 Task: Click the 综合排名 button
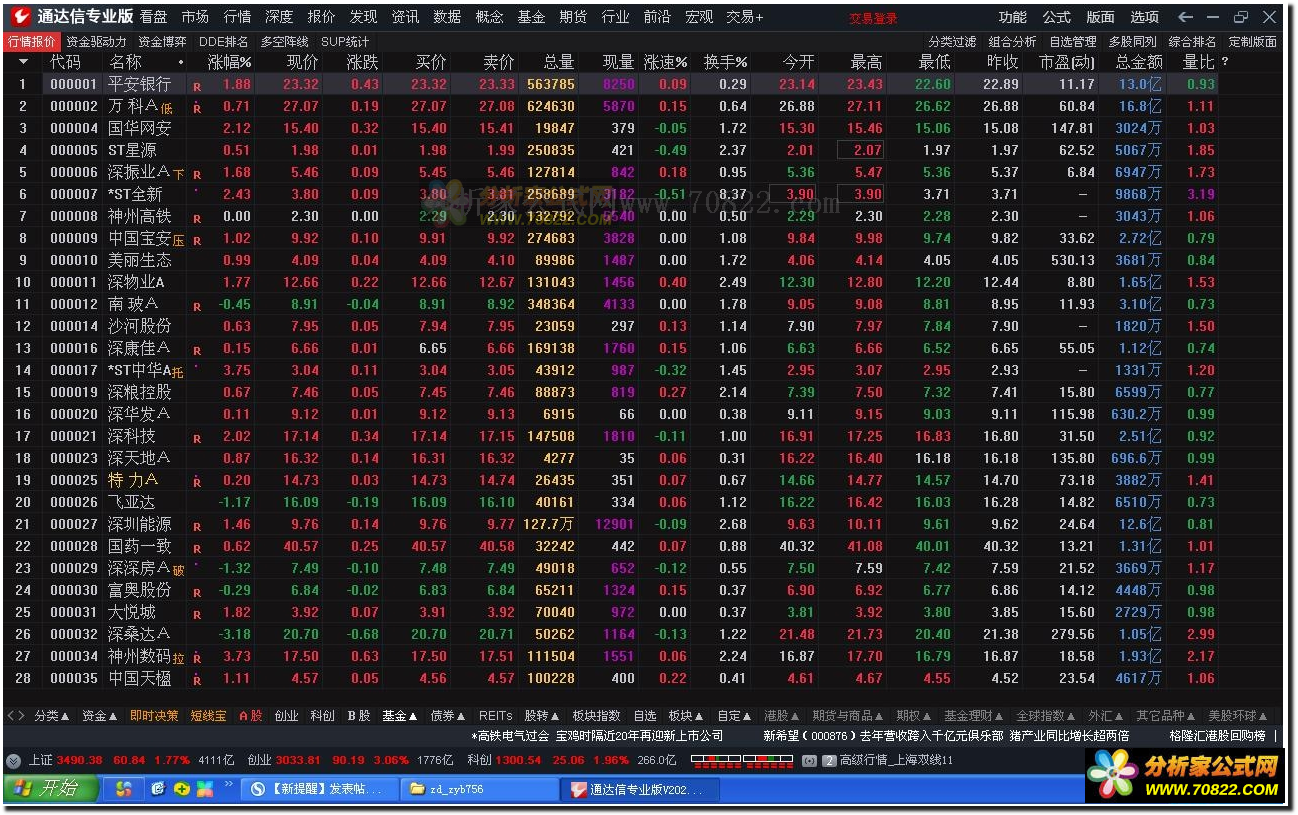tap(1192, 42)
